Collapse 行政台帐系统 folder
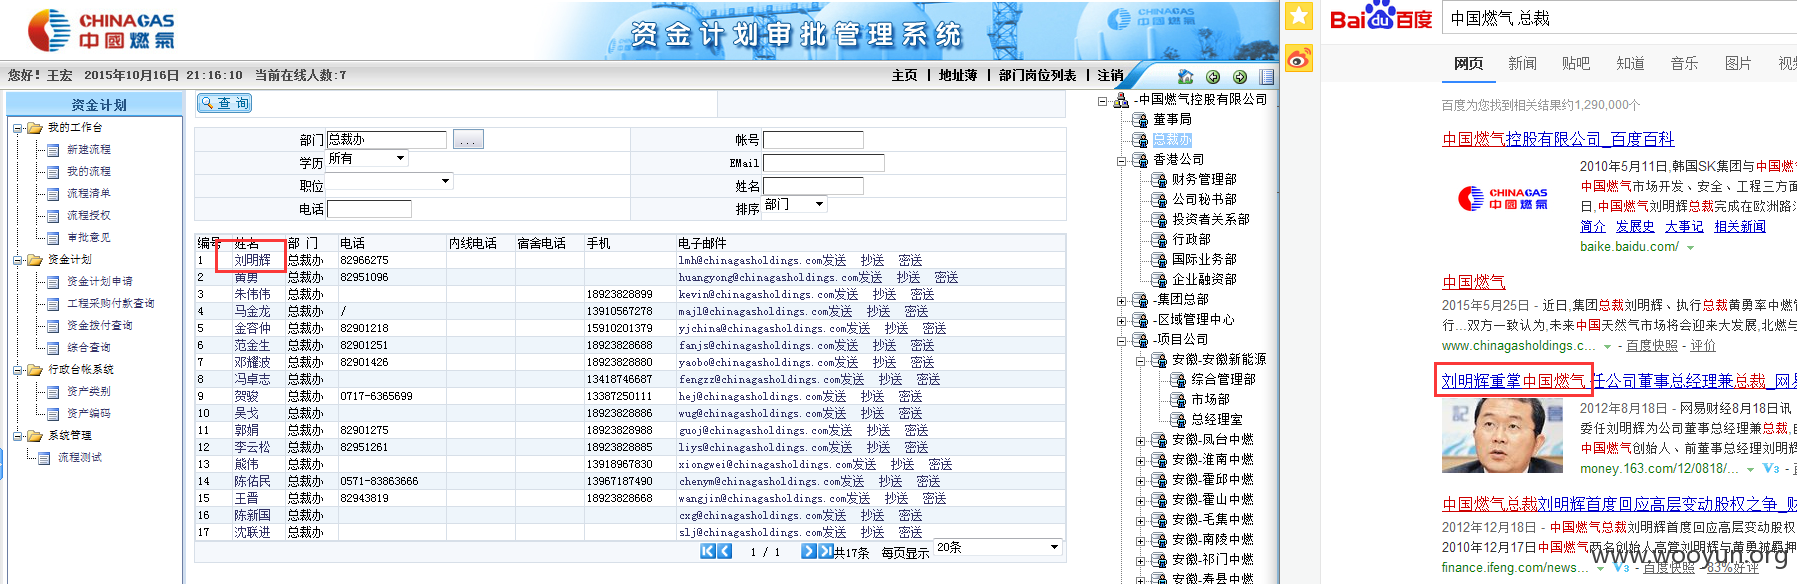This screenshot has width=1797, height=584. (17, 370)
